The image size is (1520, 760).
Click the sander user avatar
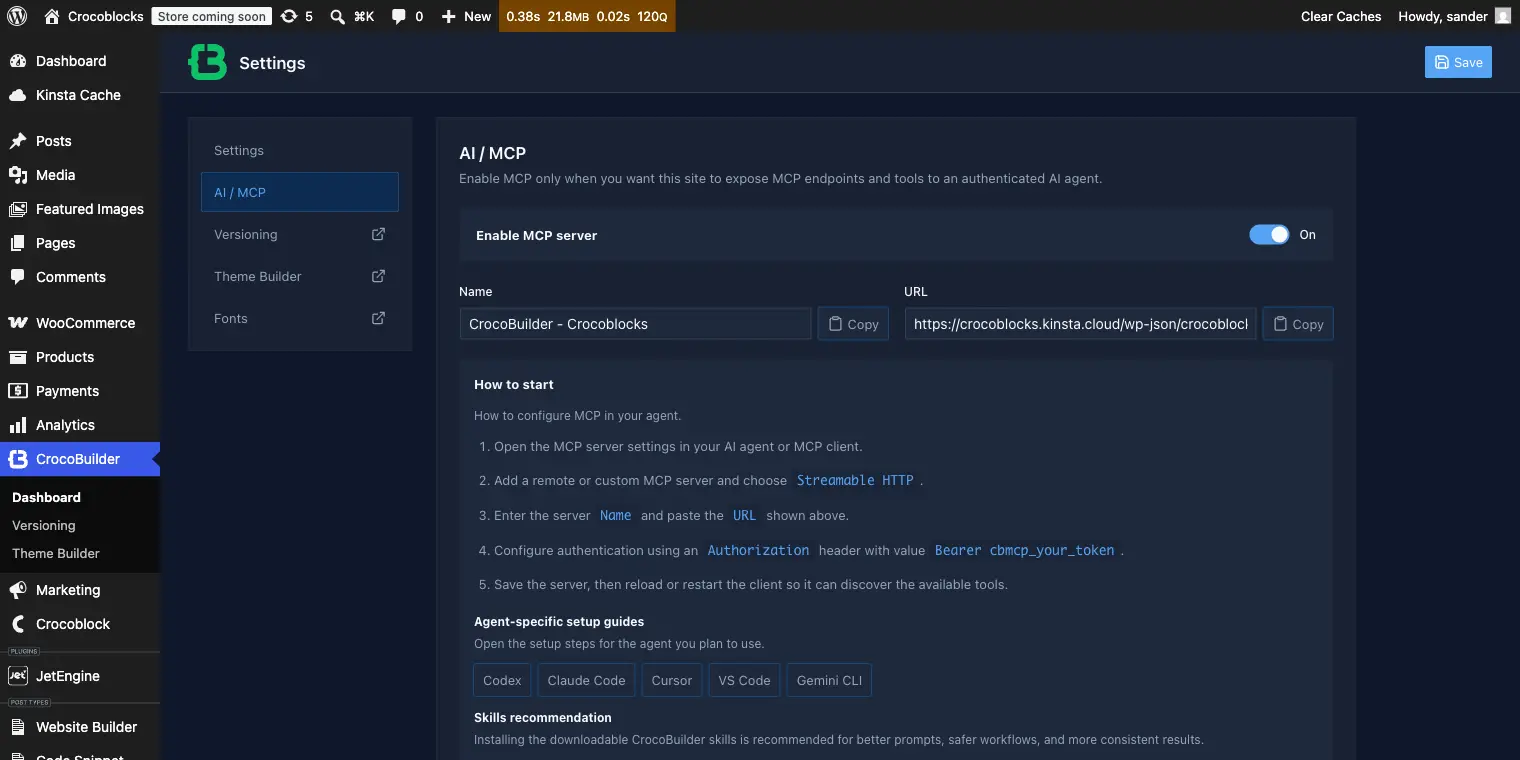pos(1503,16)
